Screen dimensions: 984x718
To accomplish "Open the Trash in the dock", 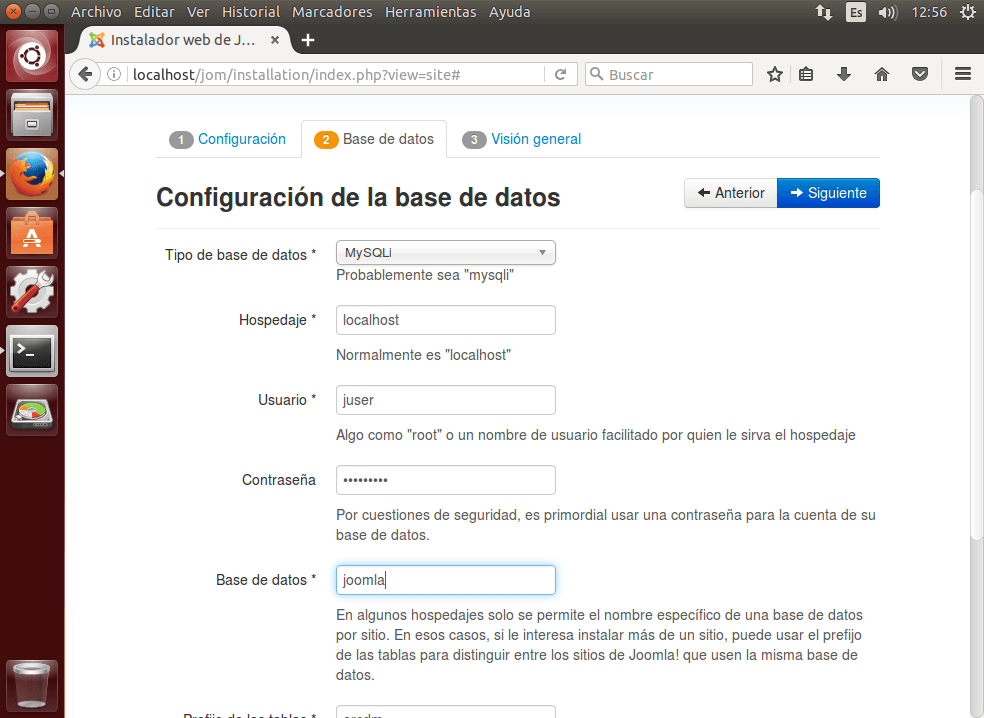I will [32, 686].
